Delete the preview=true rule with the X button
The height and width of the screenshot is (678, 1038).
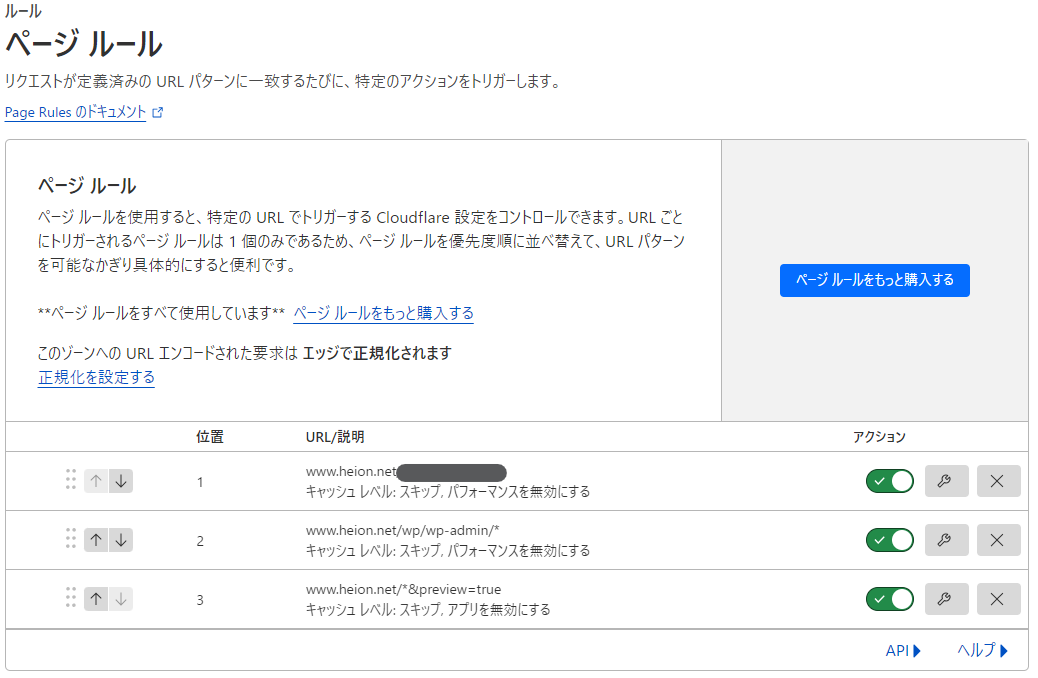click(998, 599)
